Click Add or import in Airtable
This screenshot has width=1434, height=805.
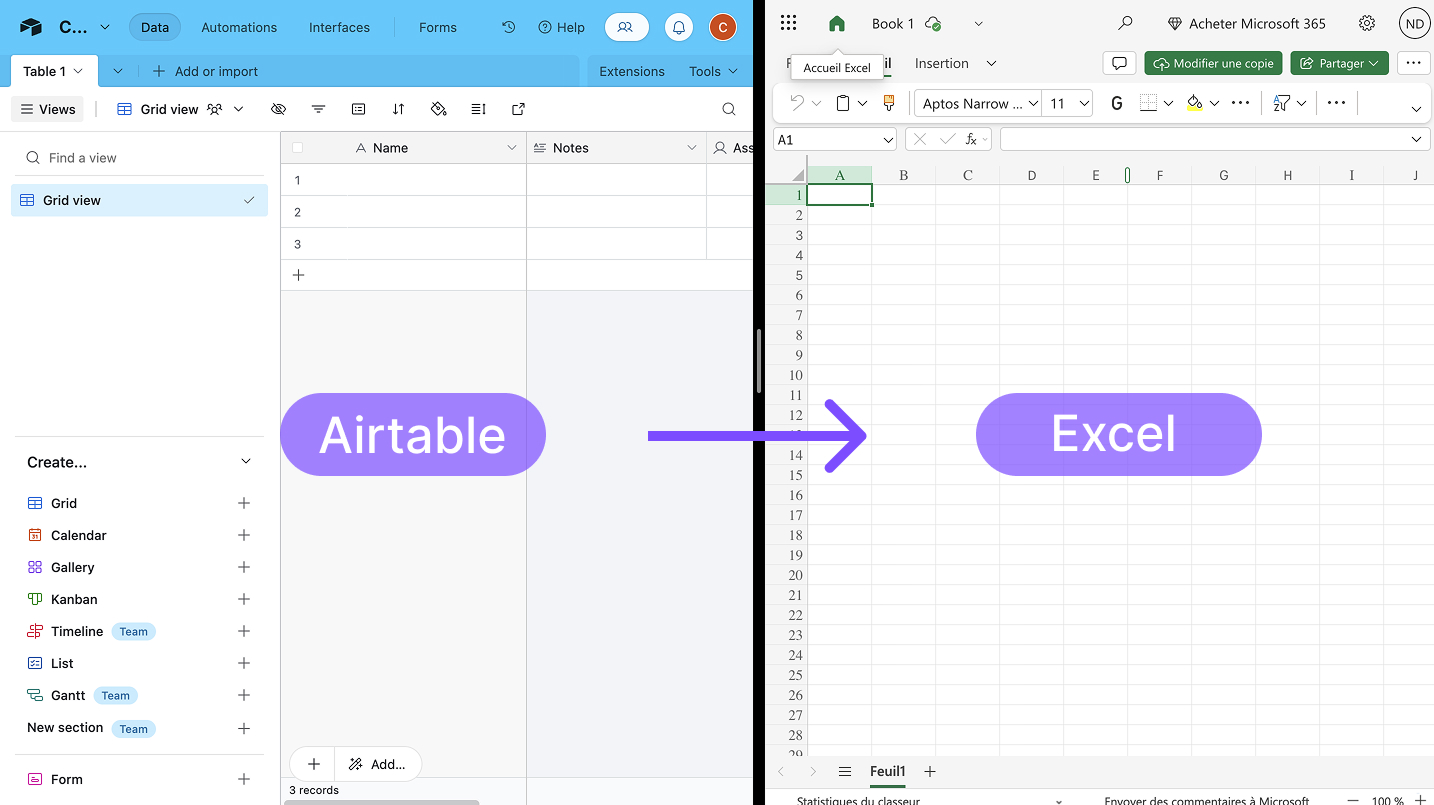tap(205, 71)
